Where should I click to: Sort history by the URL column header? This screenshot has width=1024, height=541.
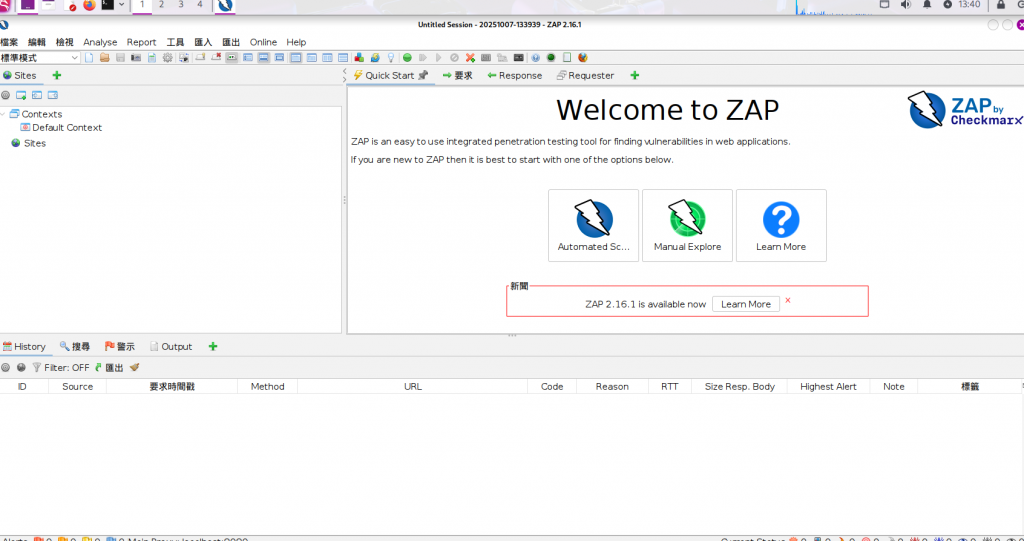point(412,386)
